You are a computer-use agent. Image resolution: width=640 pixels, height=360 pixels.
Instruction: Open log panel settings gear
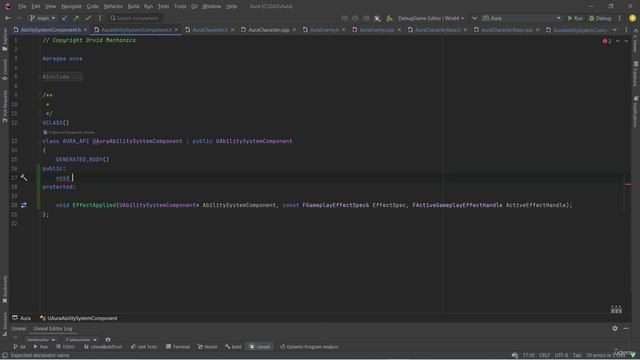(615, 329)
